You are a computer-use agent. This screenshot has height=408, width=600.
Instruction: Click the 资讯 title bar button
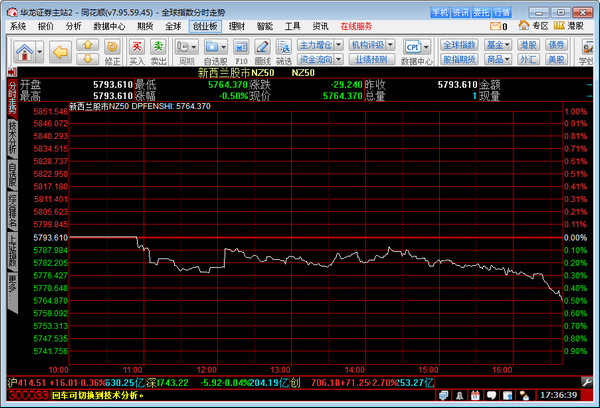[x=460, y=13]
